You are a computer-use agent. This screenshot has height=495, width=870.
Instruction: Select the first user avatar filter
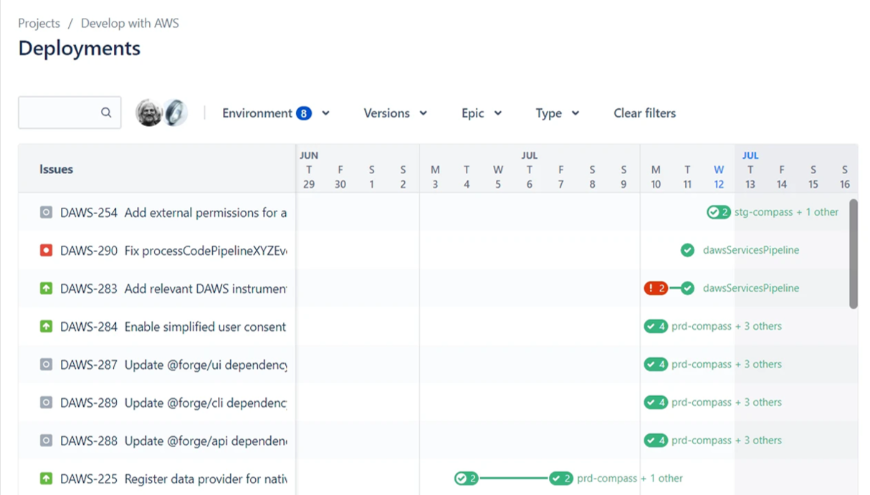coord(149,113)
